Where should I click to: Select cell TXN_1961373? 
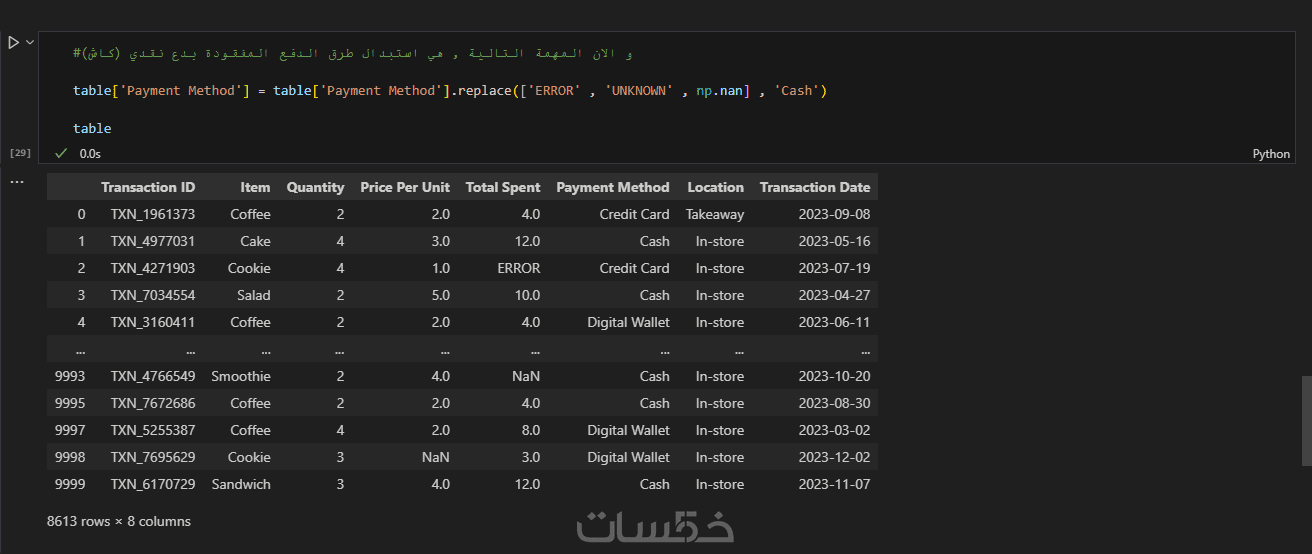[x=153, y=214]
